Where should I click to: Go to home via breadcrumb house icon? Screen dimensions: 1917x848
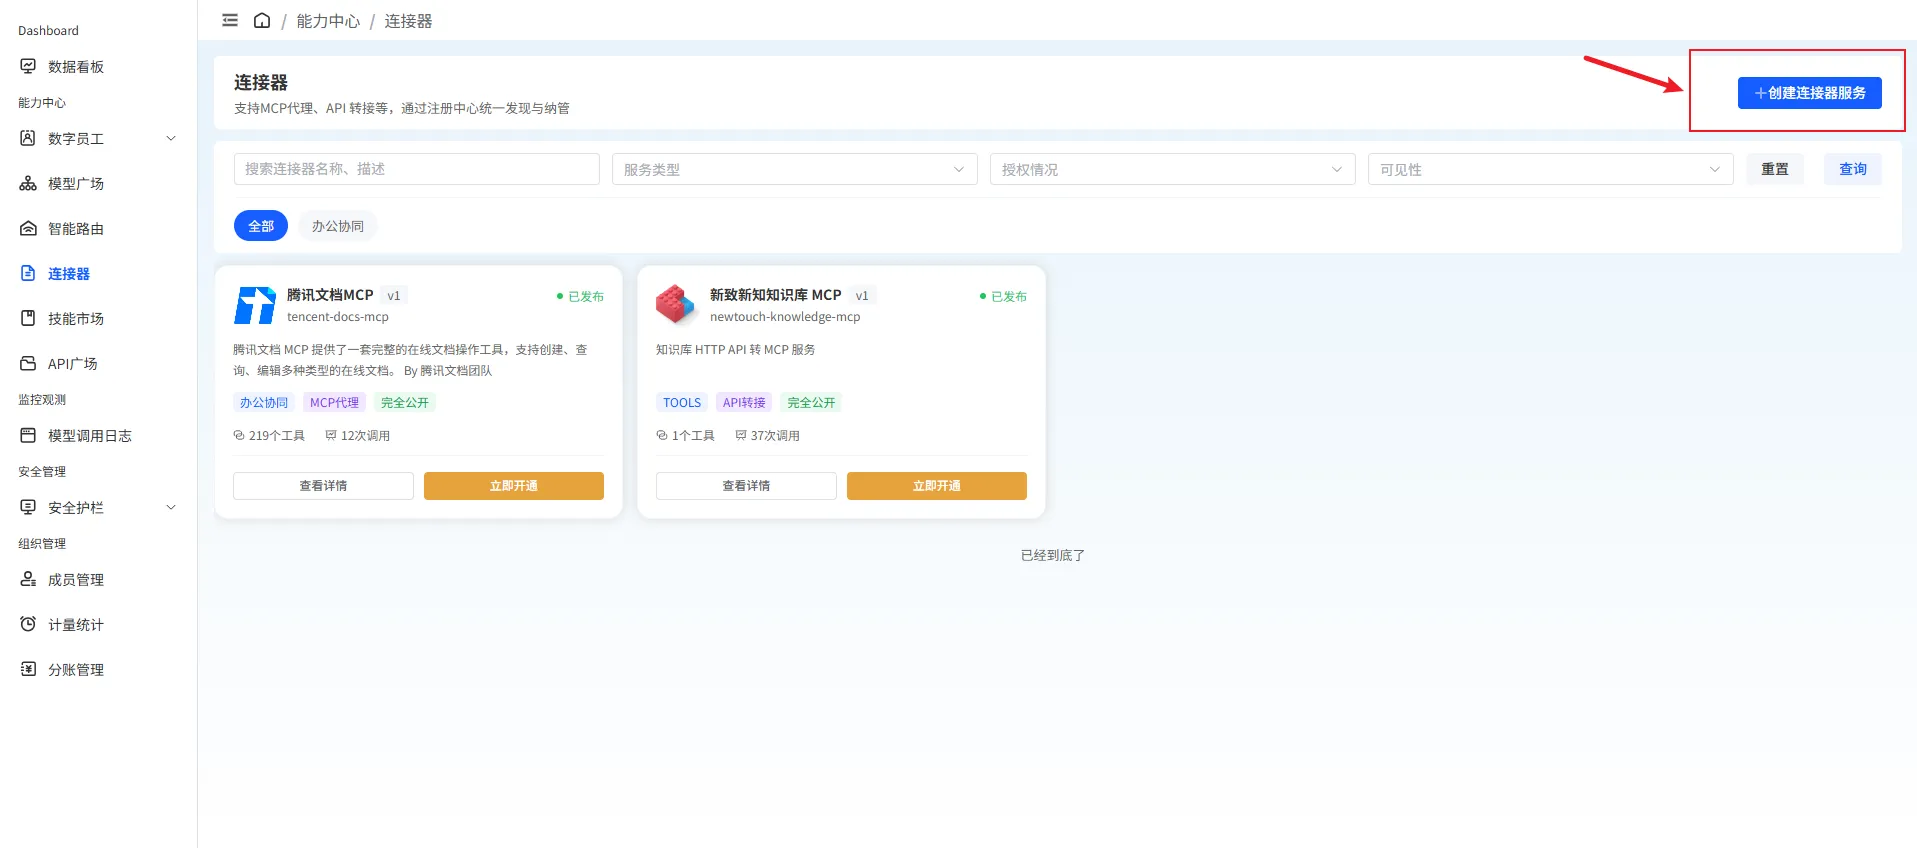click(262, 20)
